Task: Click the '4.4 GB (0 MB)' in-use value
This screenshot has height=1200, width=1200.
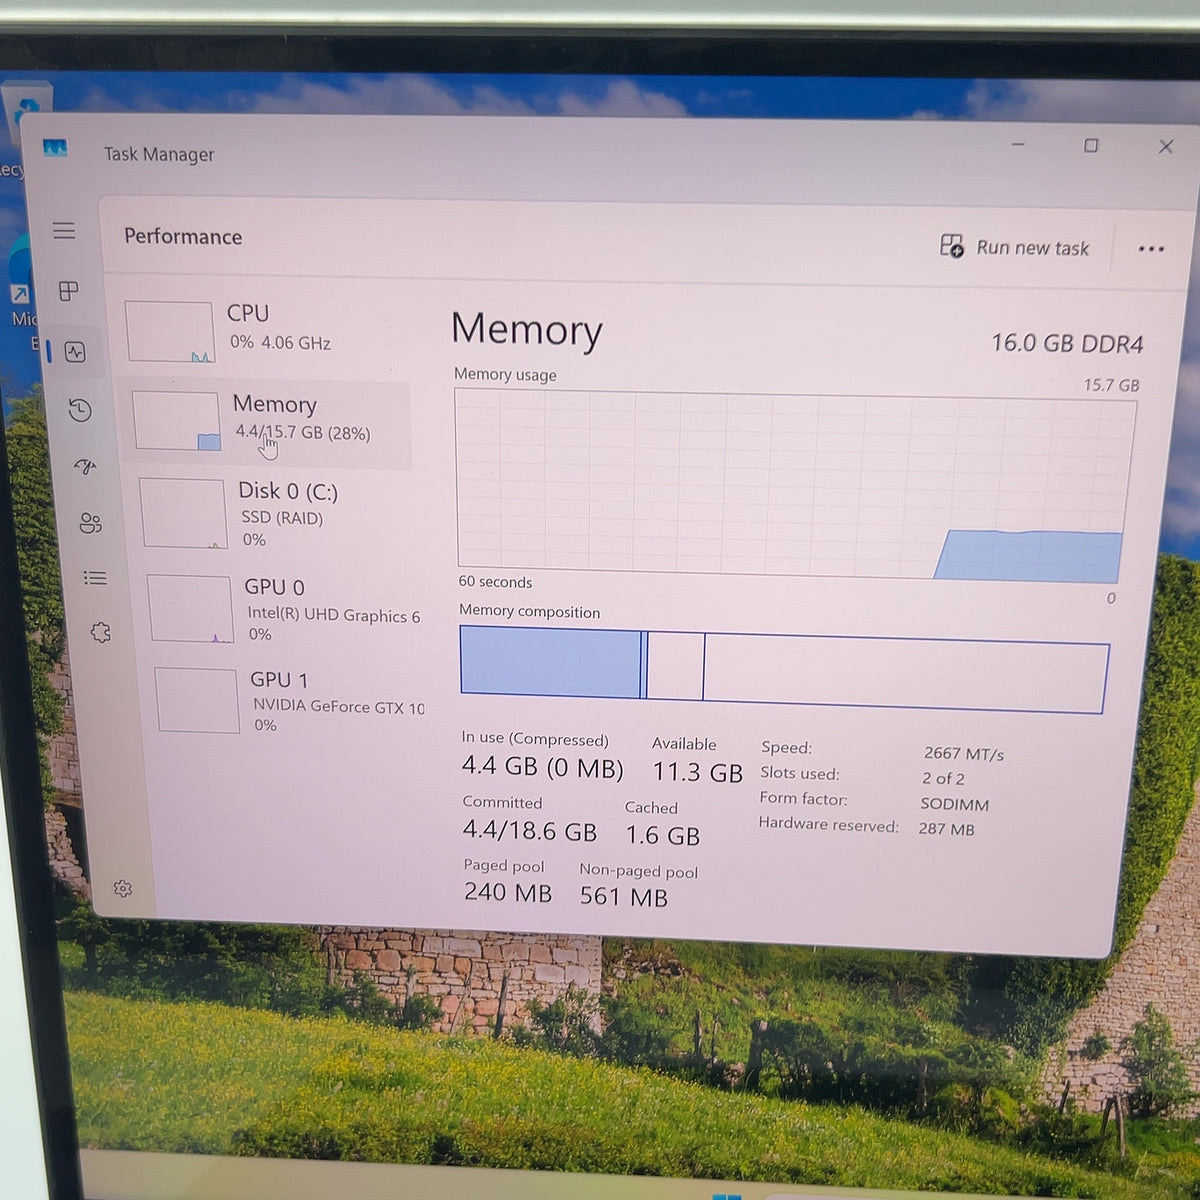Action: coord(542,767)
